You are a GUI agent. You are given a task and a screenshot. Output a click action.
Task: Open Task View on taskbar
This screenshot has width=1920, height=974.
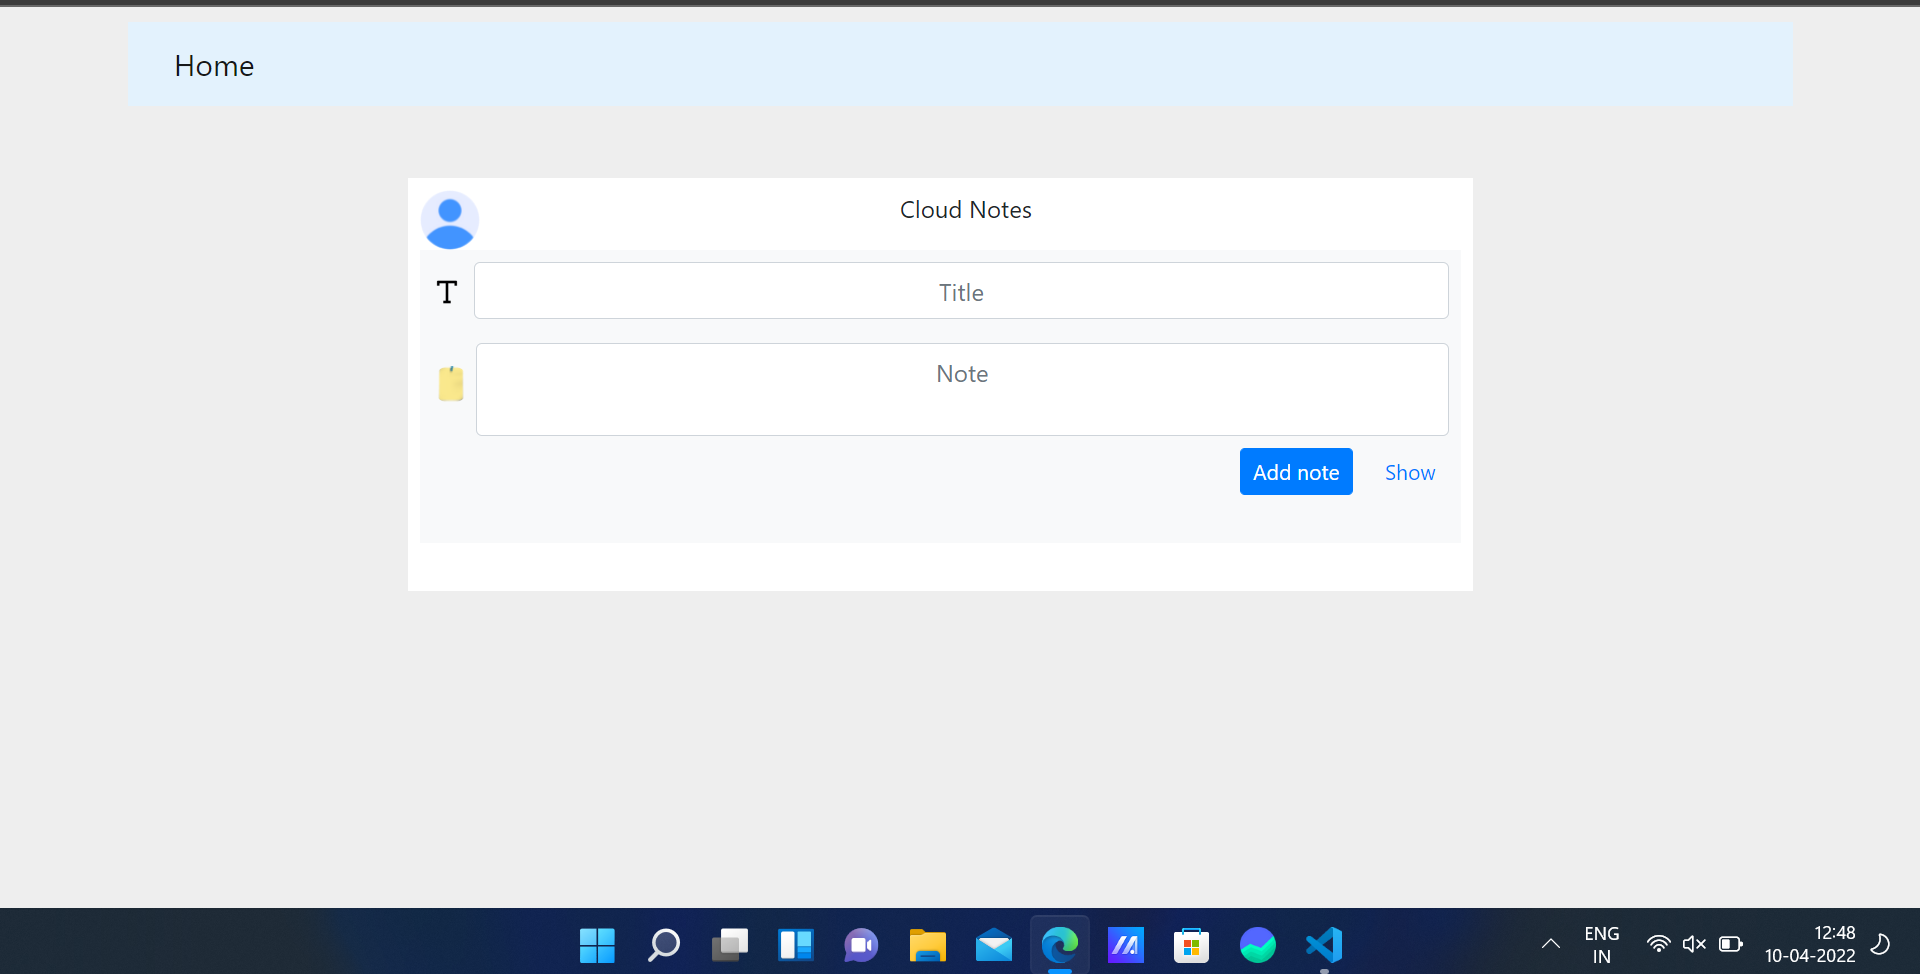pyautogui.click(x=729, y=945)
